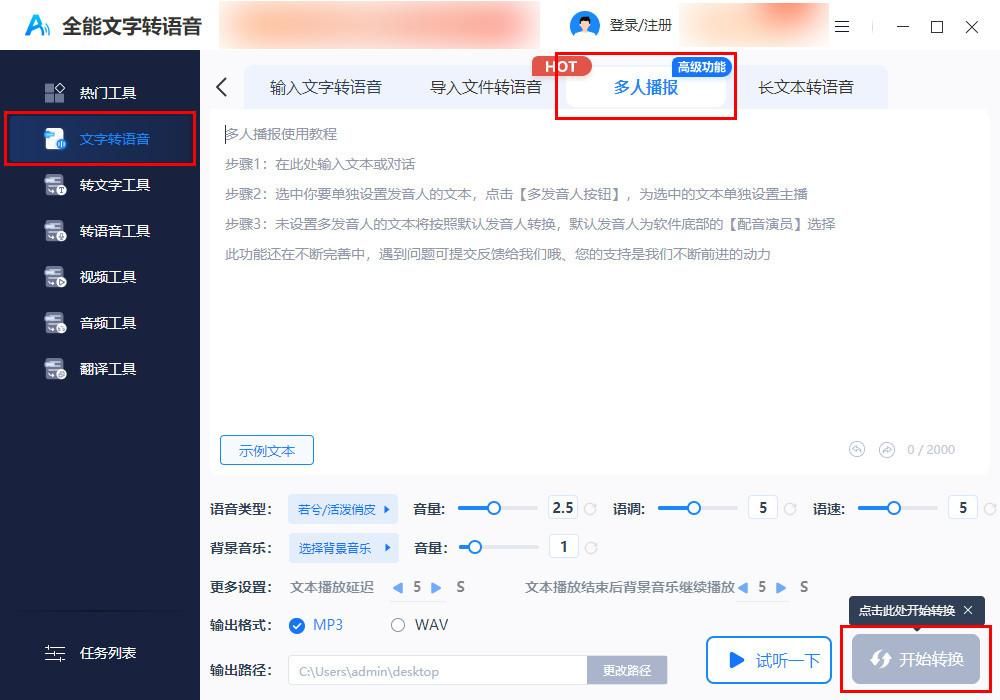
Task: Click in the multi-speaker text input area
Action: click(598, 274)
